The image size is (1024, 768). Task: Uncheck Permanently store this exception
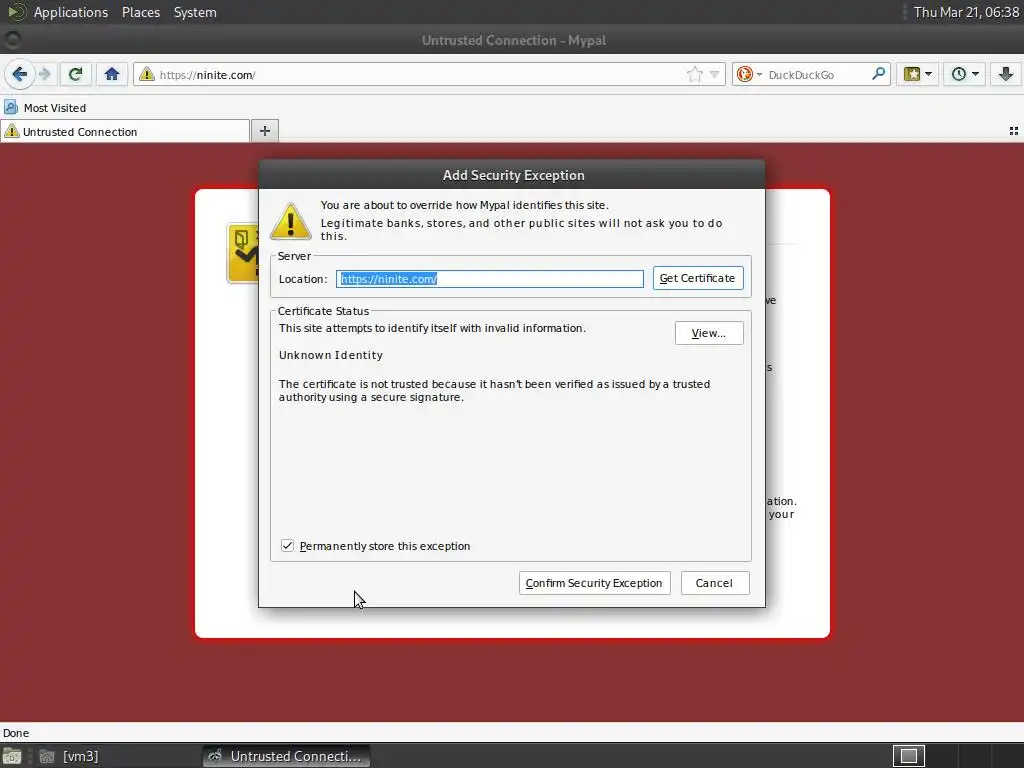[287, 545]
